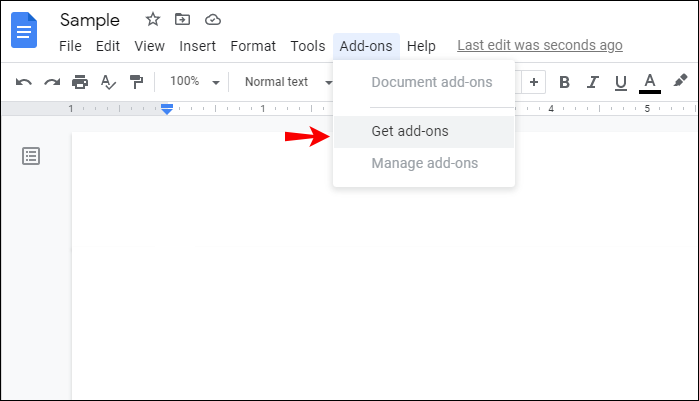Expand the Normal text style dropdown
699x401 pixels.
[288, 82]
